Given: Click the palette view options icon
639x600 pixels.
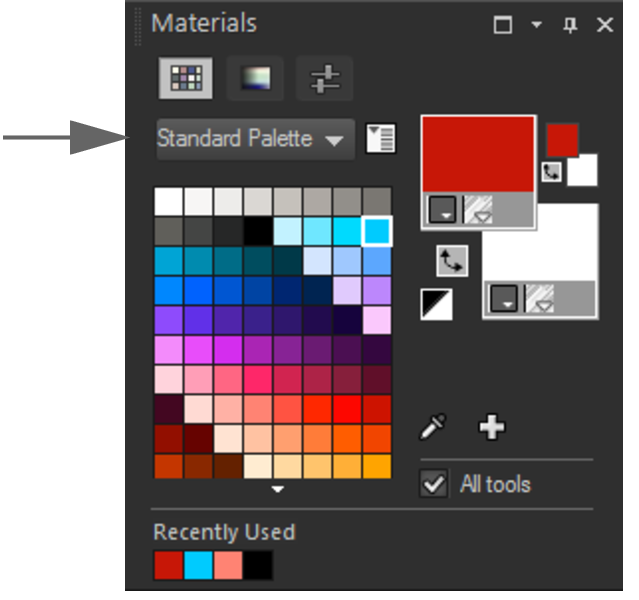Looking at the screenshot, I should point(381,139).
